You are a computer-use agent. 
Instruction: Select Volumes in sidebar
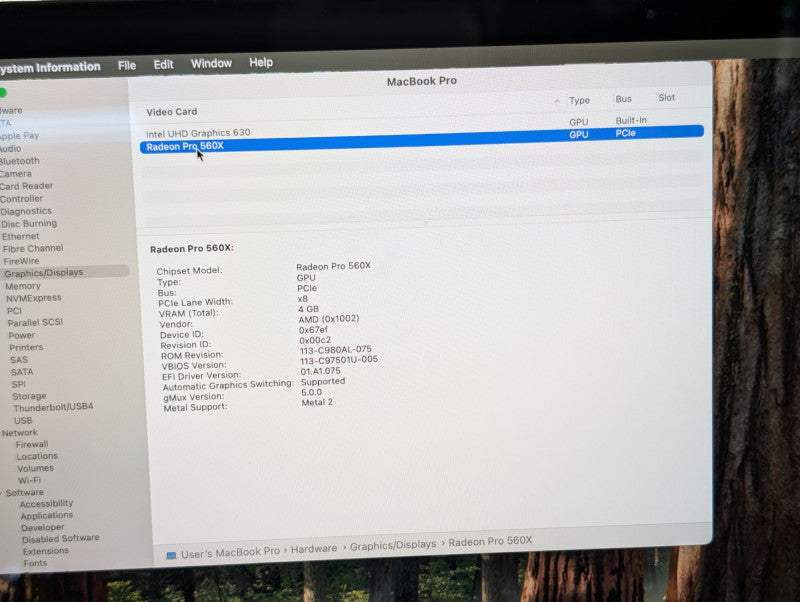pos(35,468)
